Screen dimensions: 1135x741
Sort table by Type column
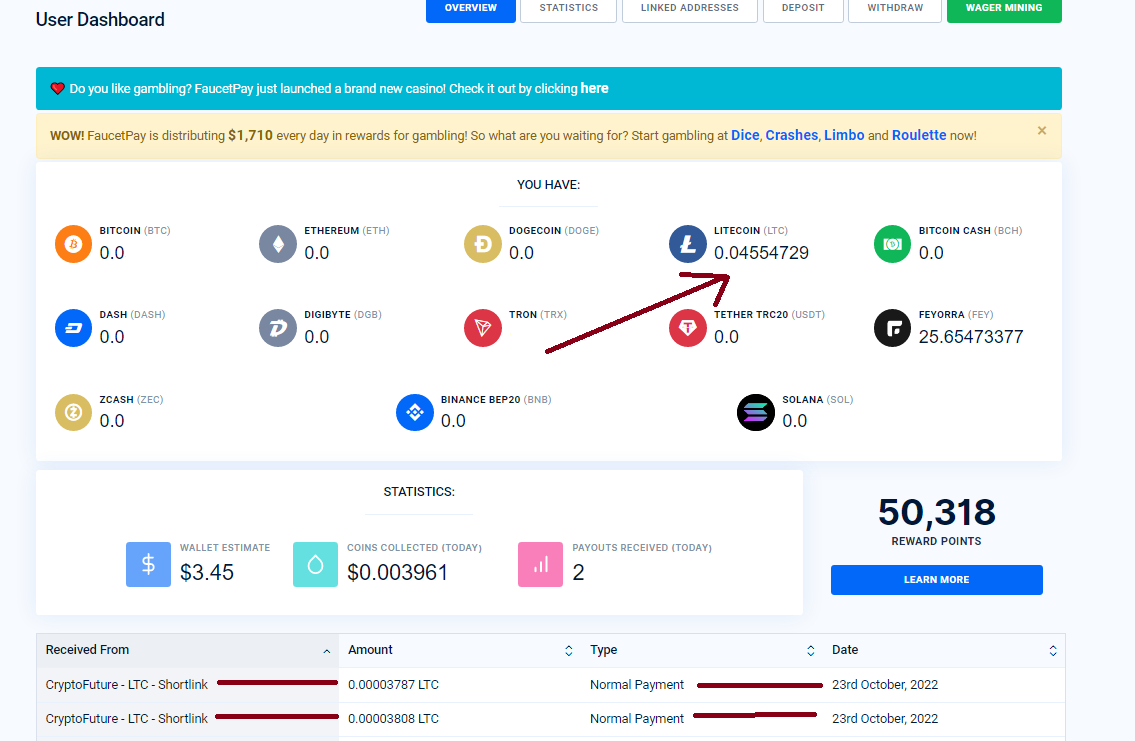[x=702, y=650]
